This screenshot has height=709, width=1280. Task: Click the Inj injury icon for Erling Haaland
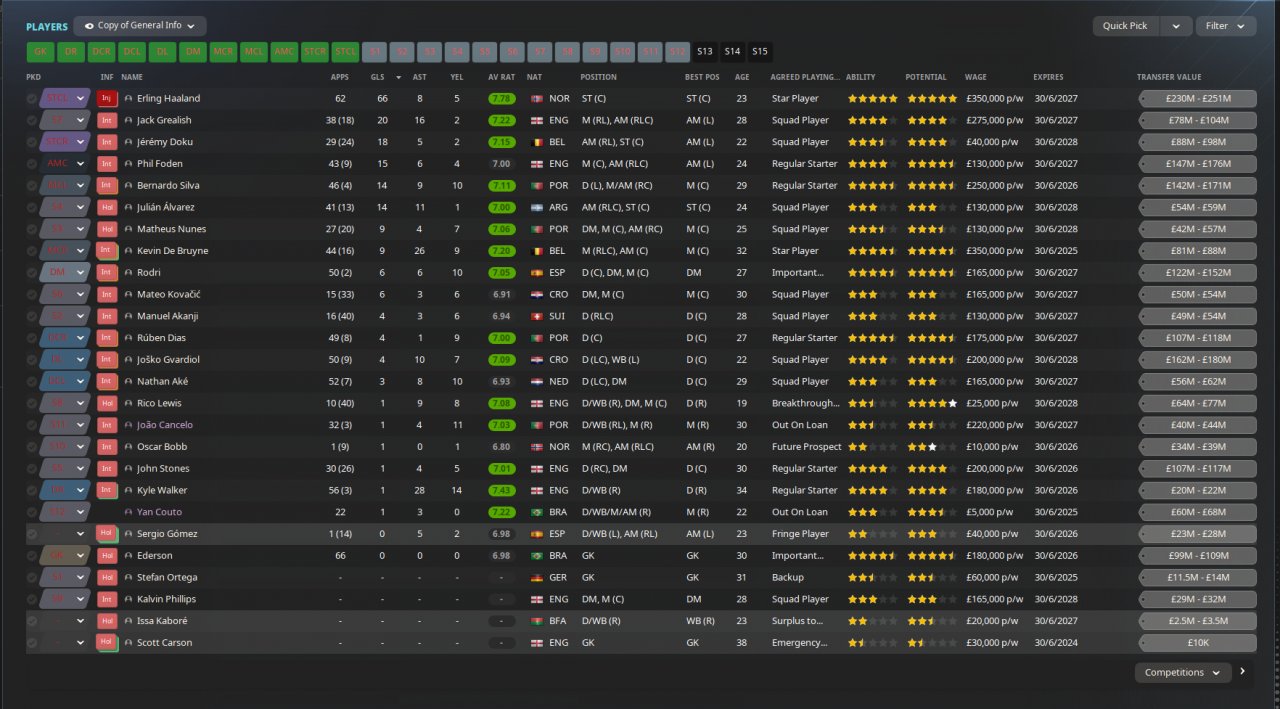108,98
